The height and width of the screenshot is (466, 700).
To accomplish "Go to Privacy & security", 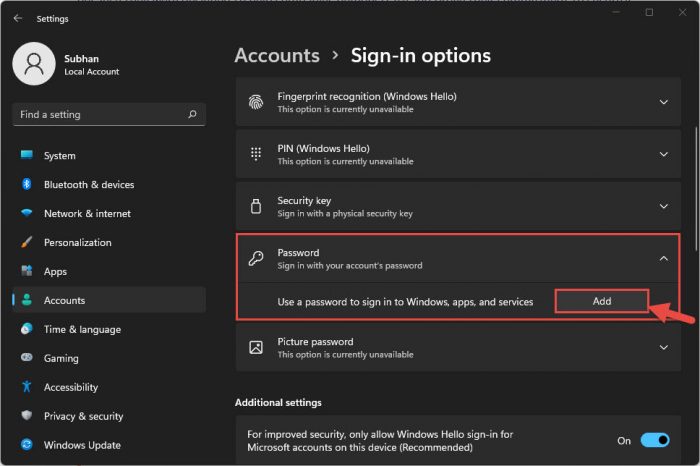I will (x=109, y=416).
